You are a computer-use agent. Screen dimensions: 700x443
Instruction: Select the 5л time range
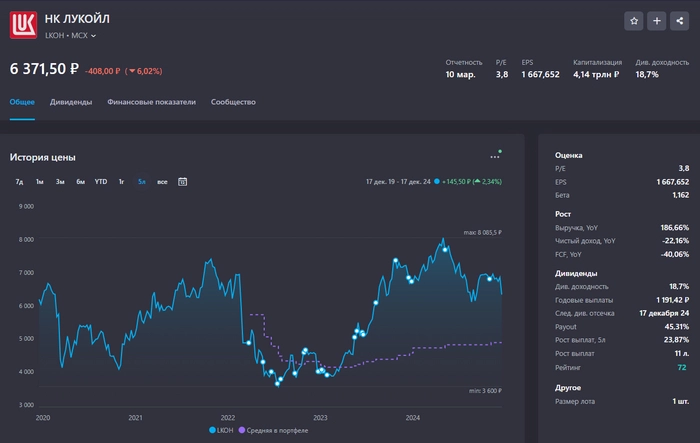[x=142, y=182]
